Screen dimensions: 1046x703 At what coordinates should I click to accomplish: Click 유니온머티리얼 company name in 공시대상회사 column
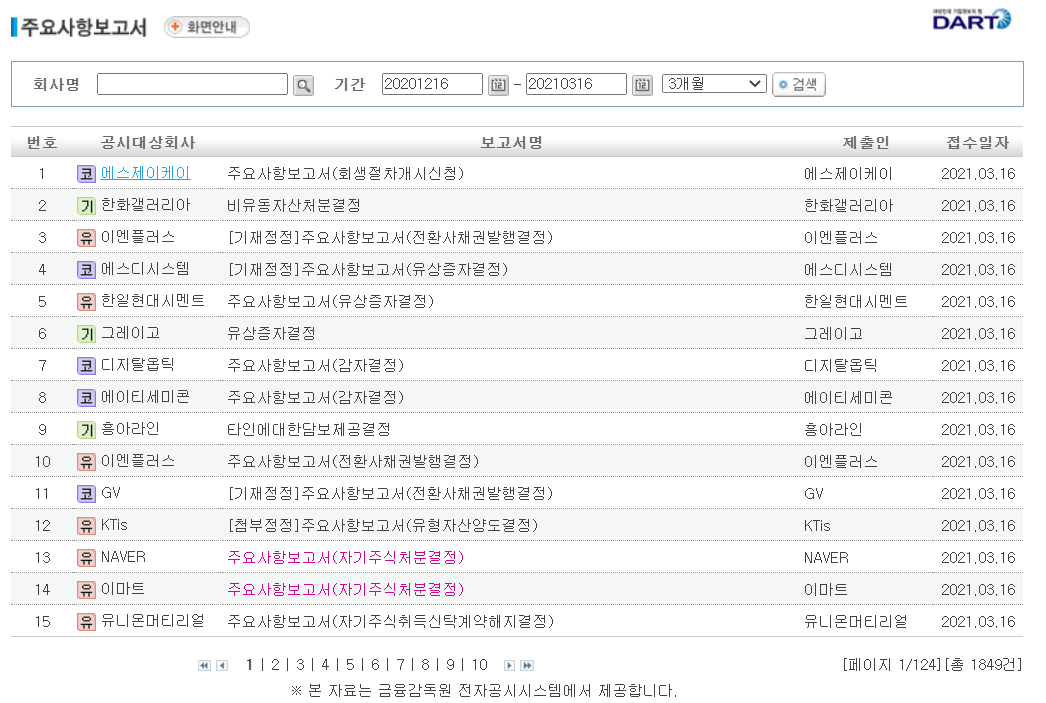click(153, 622)
